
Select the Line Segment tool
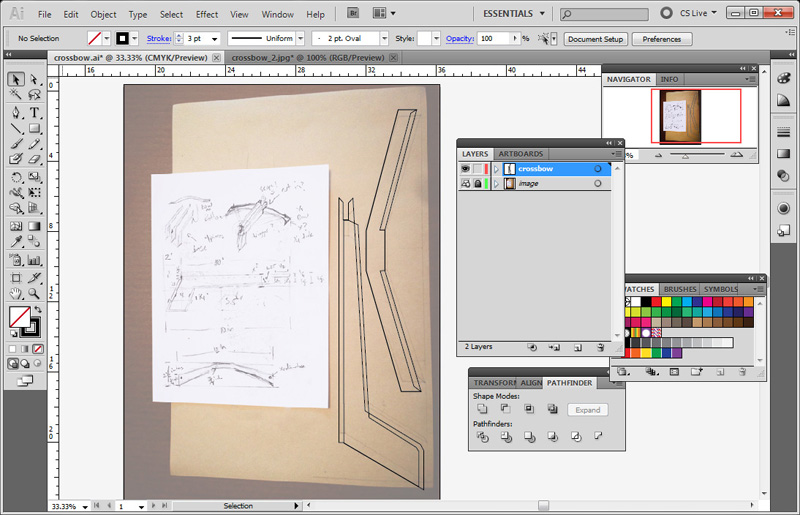click(x=16, y=128)
